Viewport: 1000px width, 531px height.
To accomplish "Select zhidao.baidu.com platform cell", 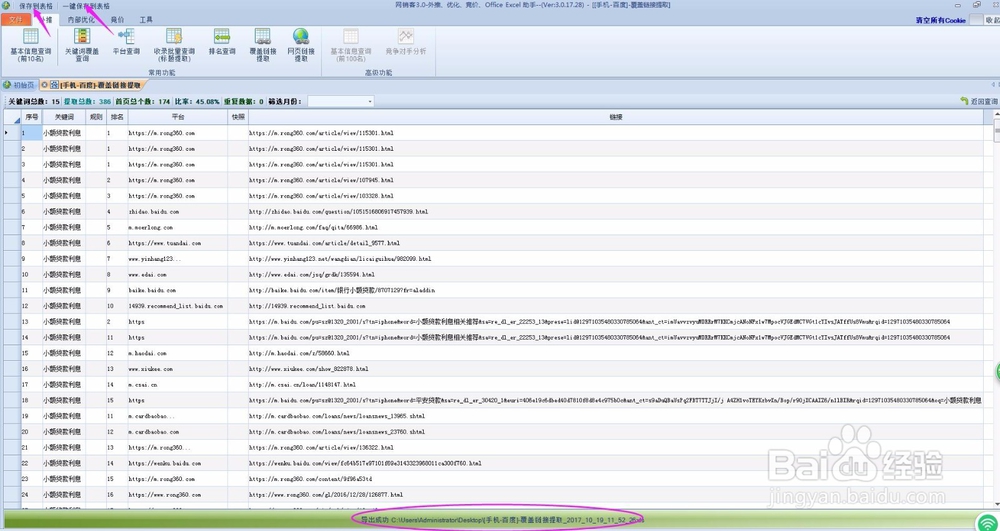I will [178, 212].
